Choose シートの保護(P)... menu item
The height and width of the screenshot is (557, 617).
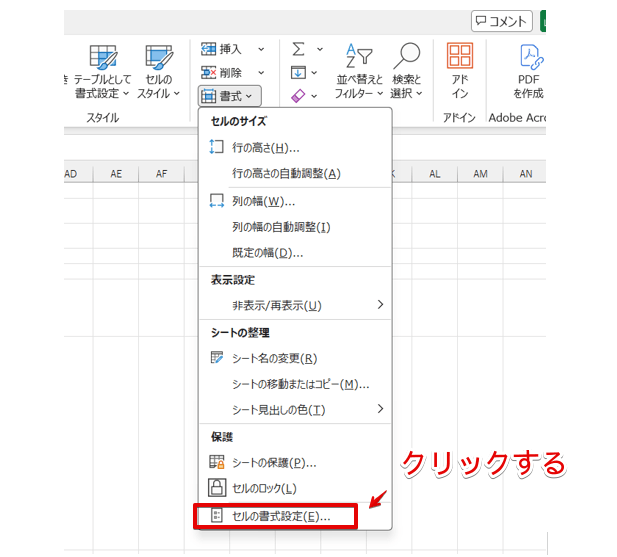pos(296,463)
